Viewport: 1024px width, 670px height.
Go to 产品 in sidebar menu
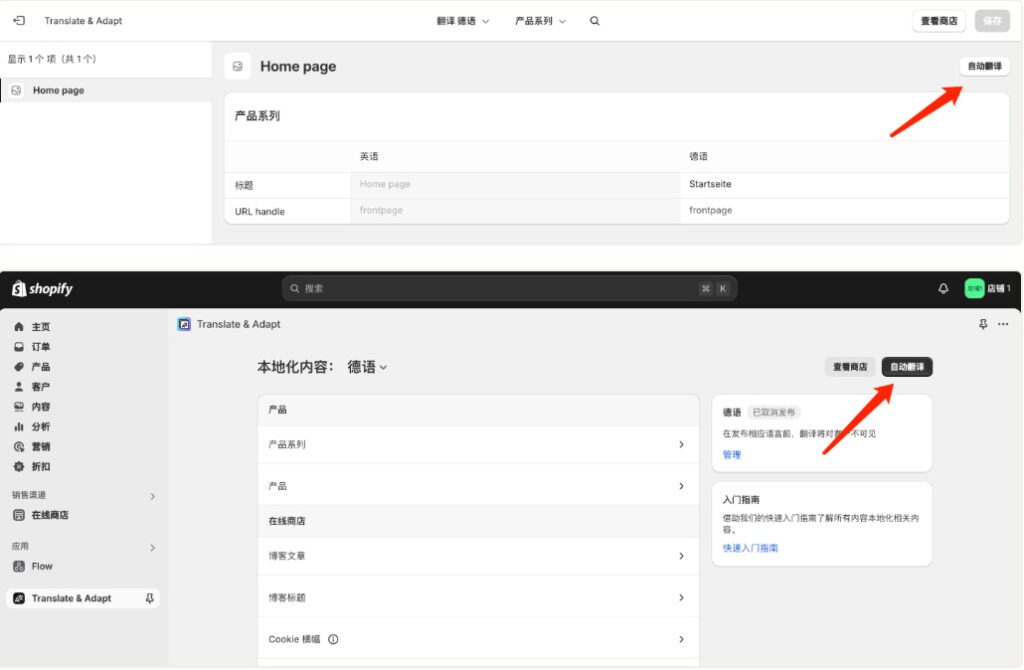(x=40, y=367)
